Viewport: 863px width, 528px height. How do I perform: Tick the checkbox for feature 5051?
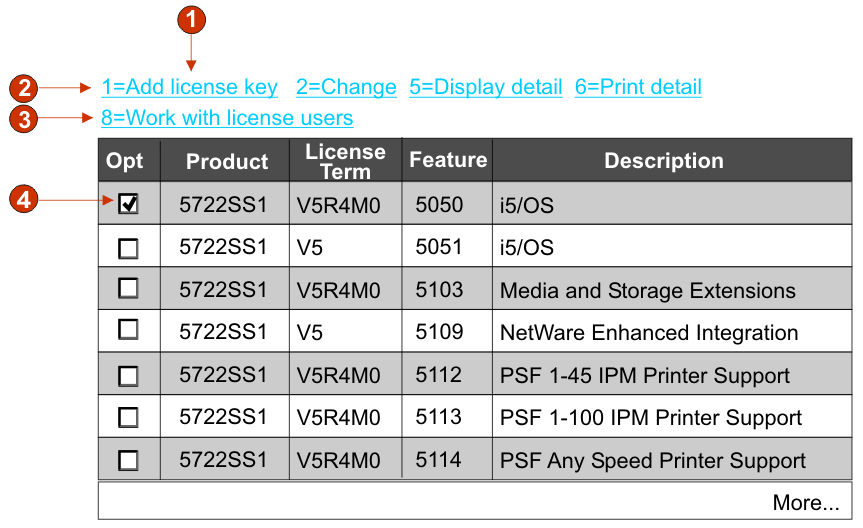128,248
